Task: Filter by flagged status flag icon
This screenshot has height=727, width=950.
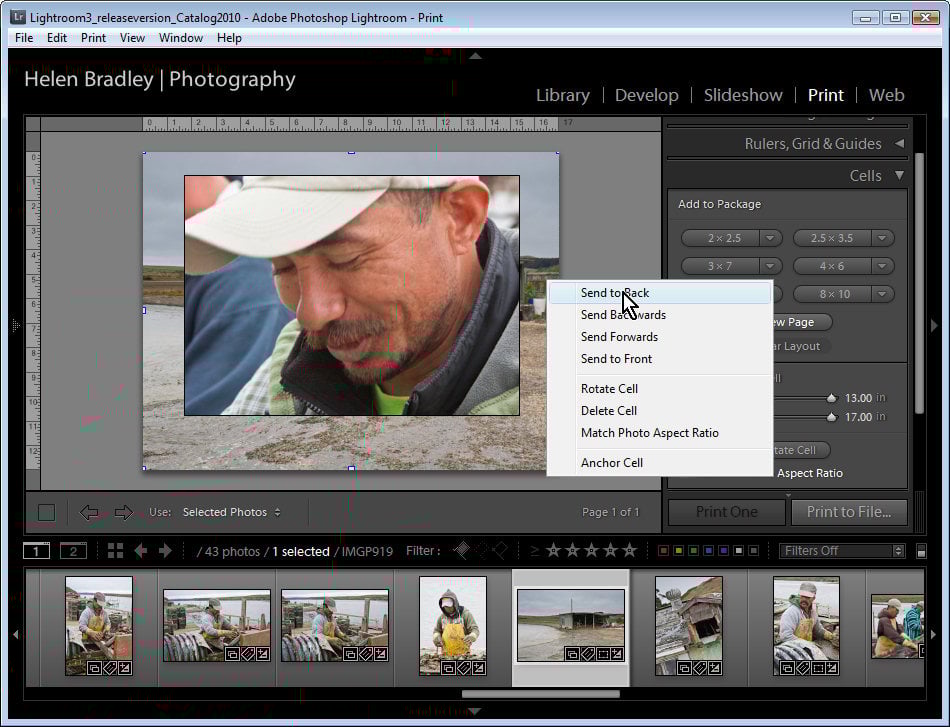Action: [461, 550]
